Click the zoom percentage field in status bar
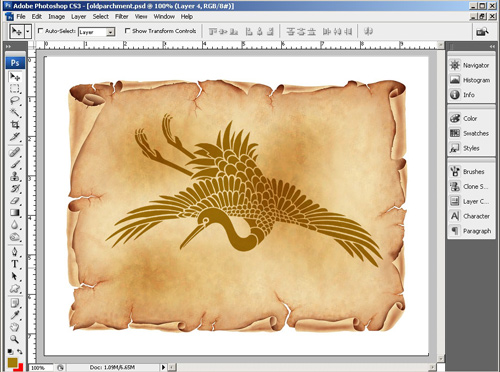This screenshot has height=372, width=500. (x=41, y=368)
